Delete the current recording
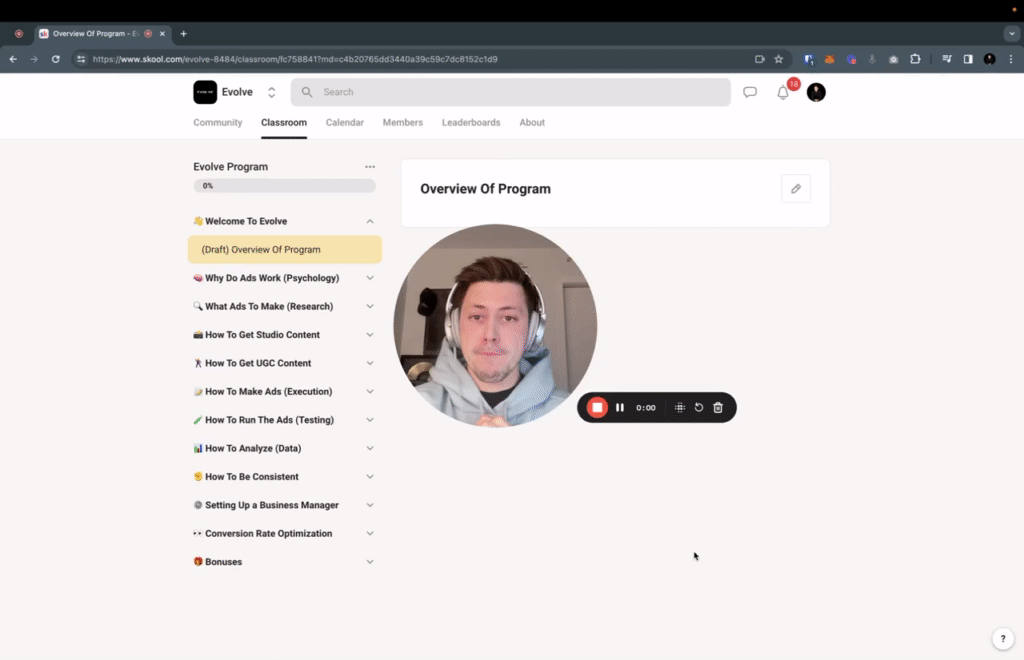This screenshot has height=660, width=1024. click(718, 407)
